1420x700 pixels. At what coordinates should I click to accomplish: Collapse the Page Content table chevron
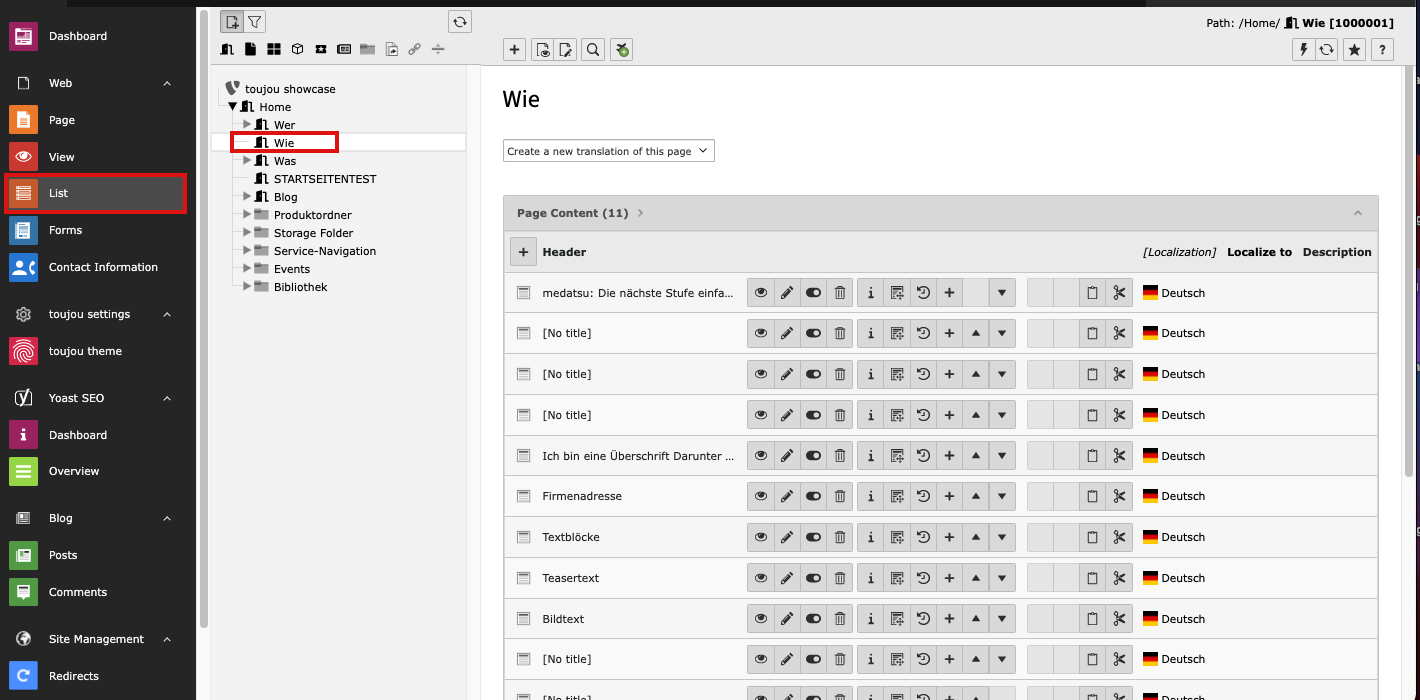tap(1357, 213)
